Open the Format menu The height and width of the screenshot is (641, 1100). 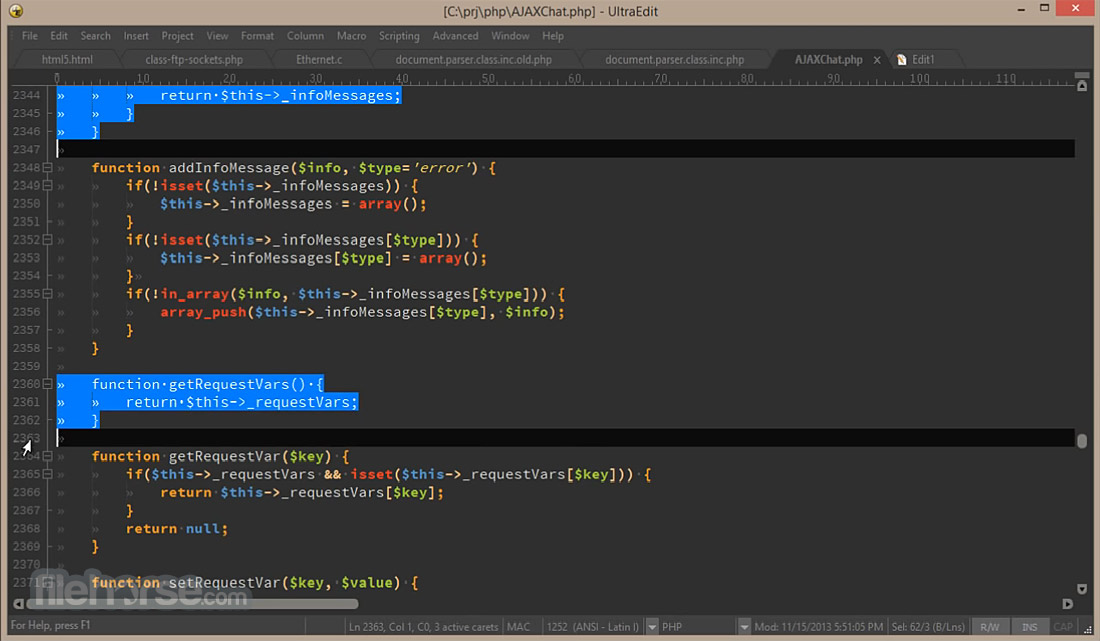(x=257, y=36)
